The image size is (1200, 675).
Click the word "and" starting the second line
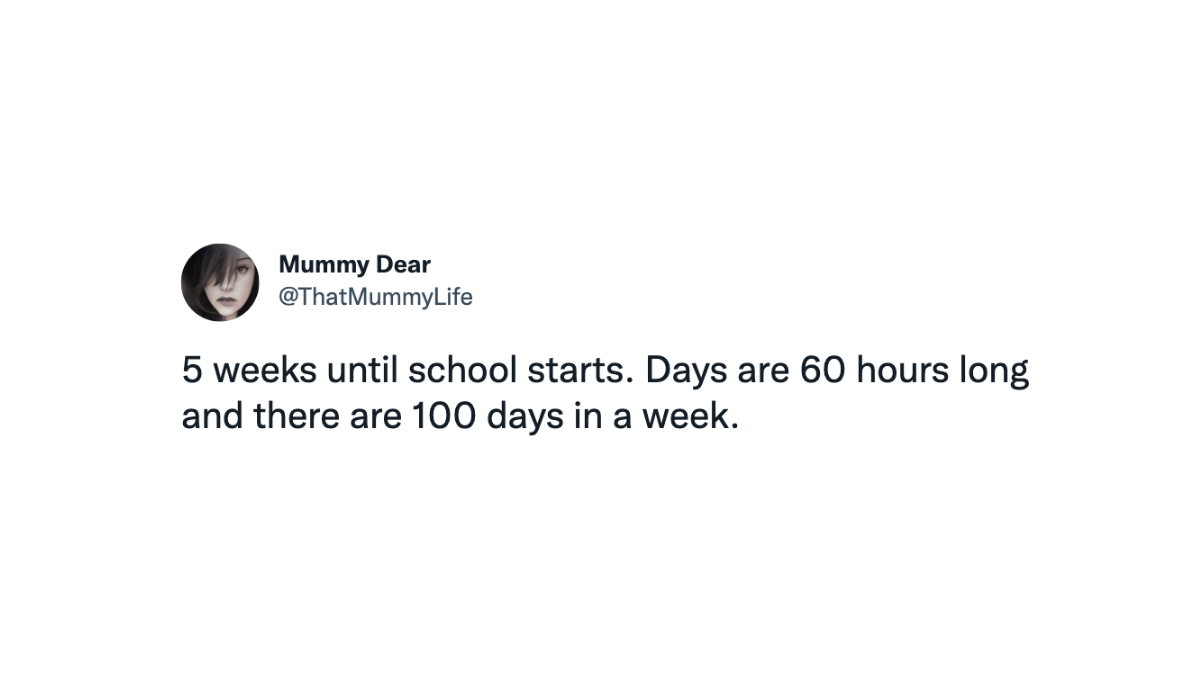point(212,415)
